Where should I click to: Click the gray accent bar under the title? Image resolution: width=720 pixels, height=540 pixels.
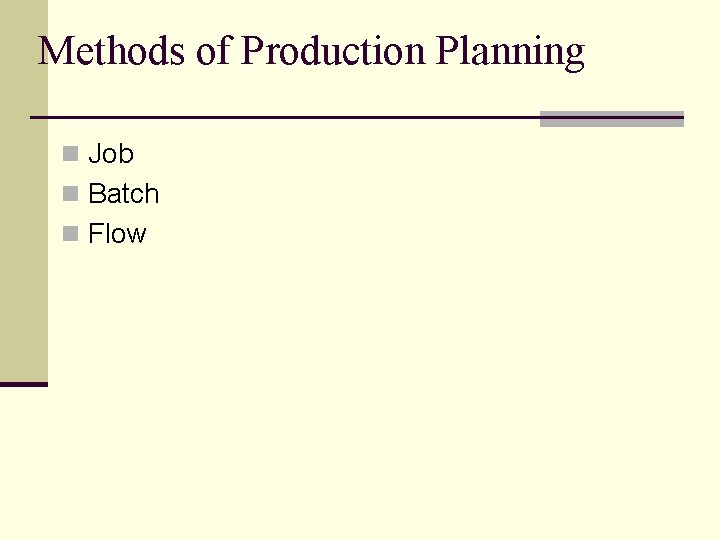(x=611, y=119)
